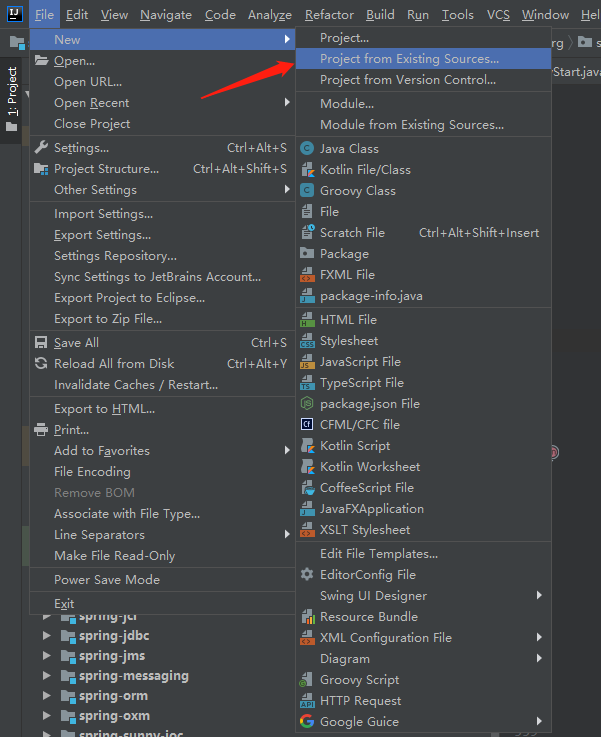Viewport: 601px width, 737px height.
Task: Click the package.json File icon
Action: [x=307, y=403]
